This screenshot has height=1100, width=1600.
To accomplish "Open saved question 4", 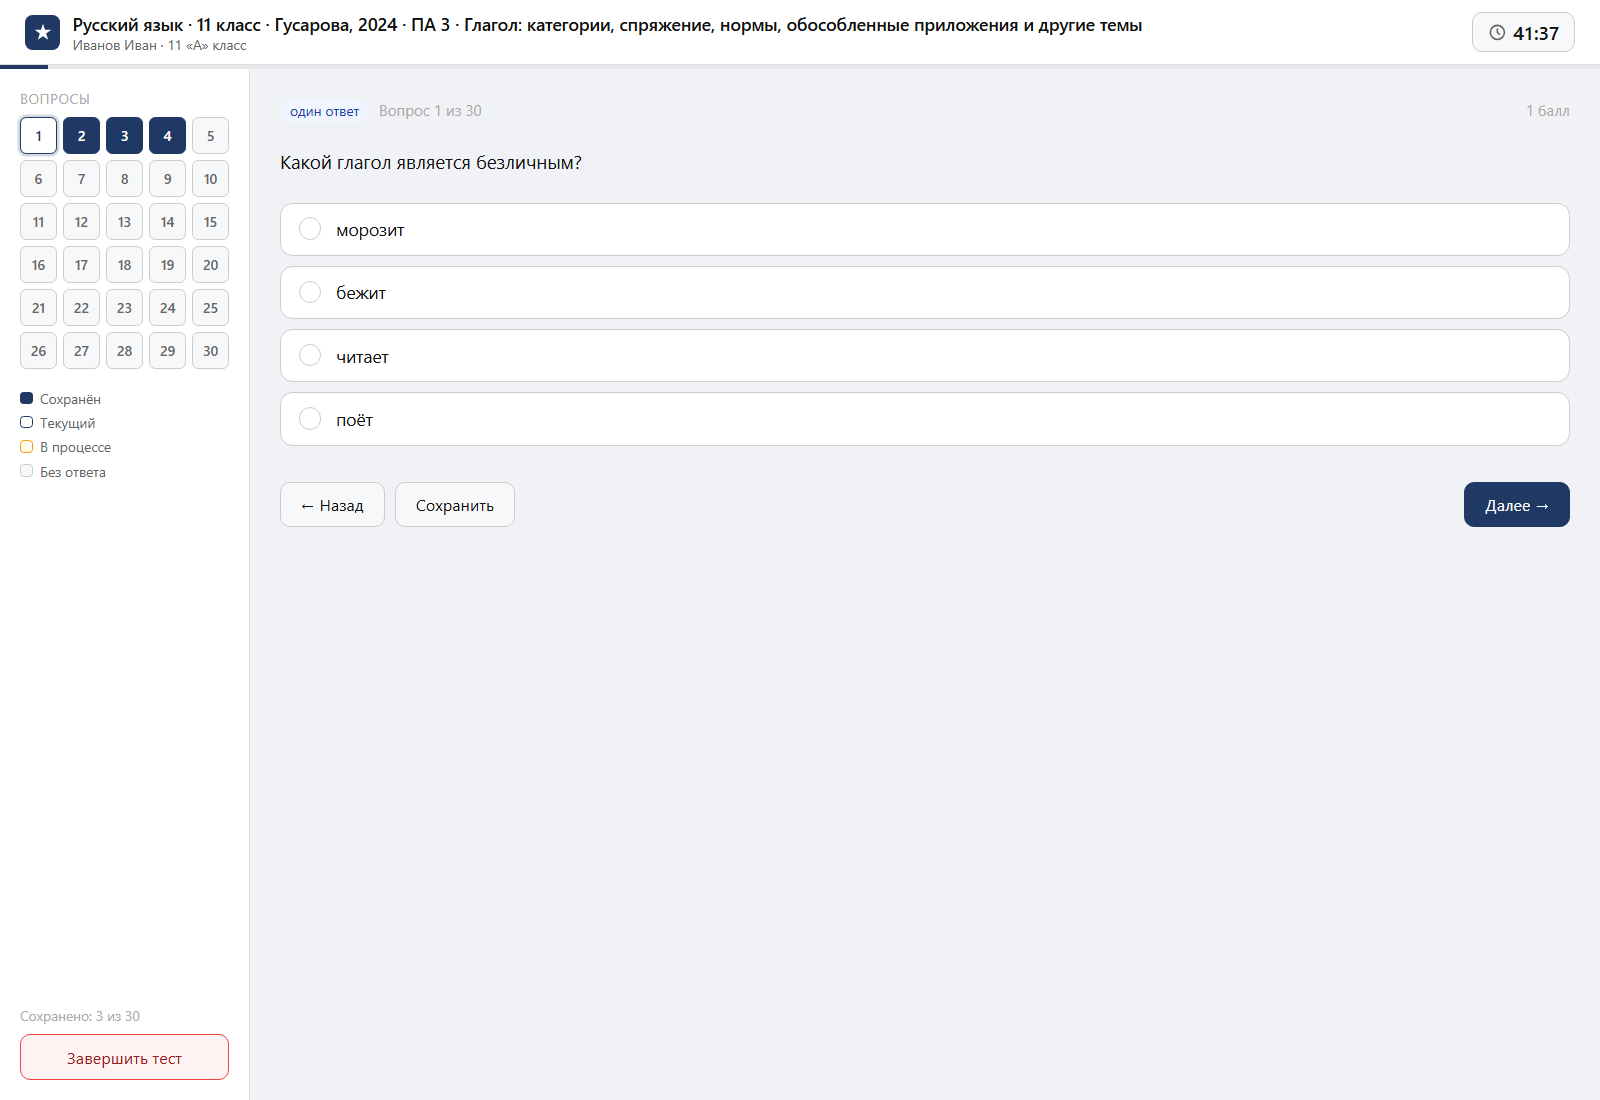I will point(167,136).
